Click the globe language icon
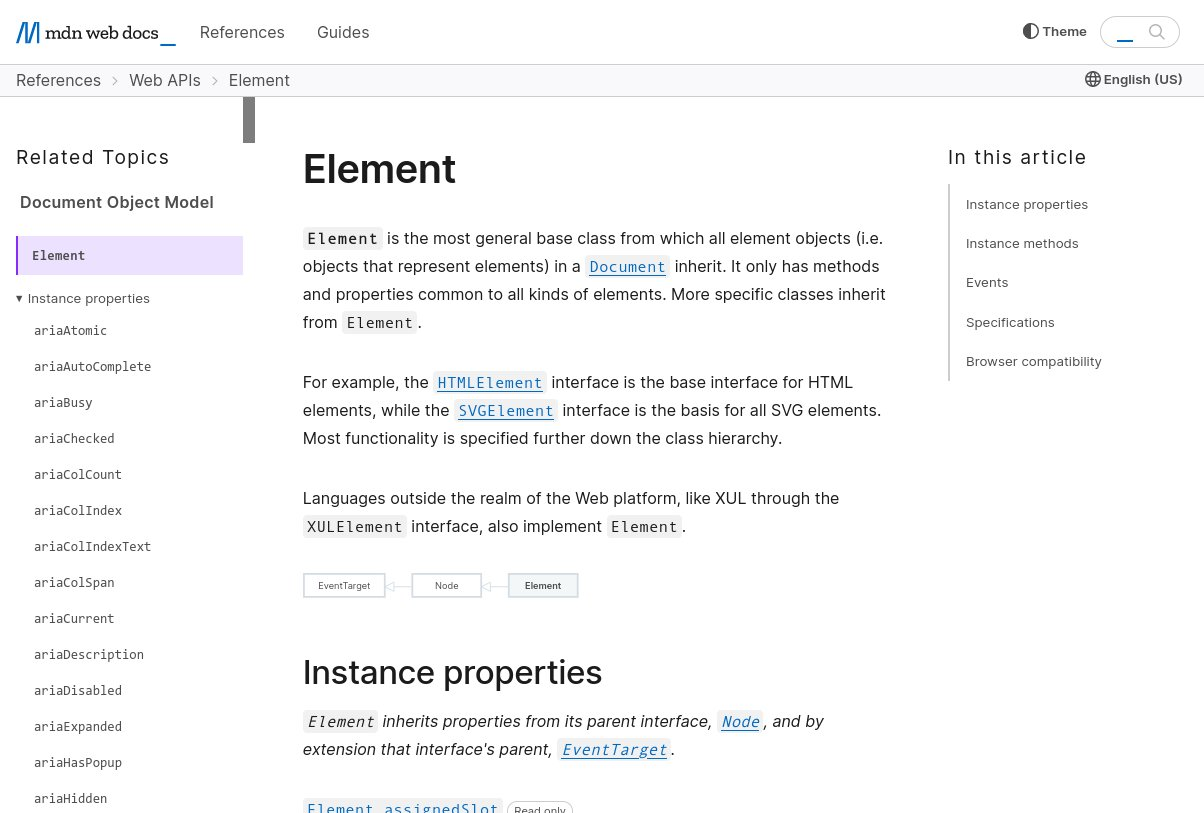The height and width of the screenshot is (813, 1204). point(1093,79)
